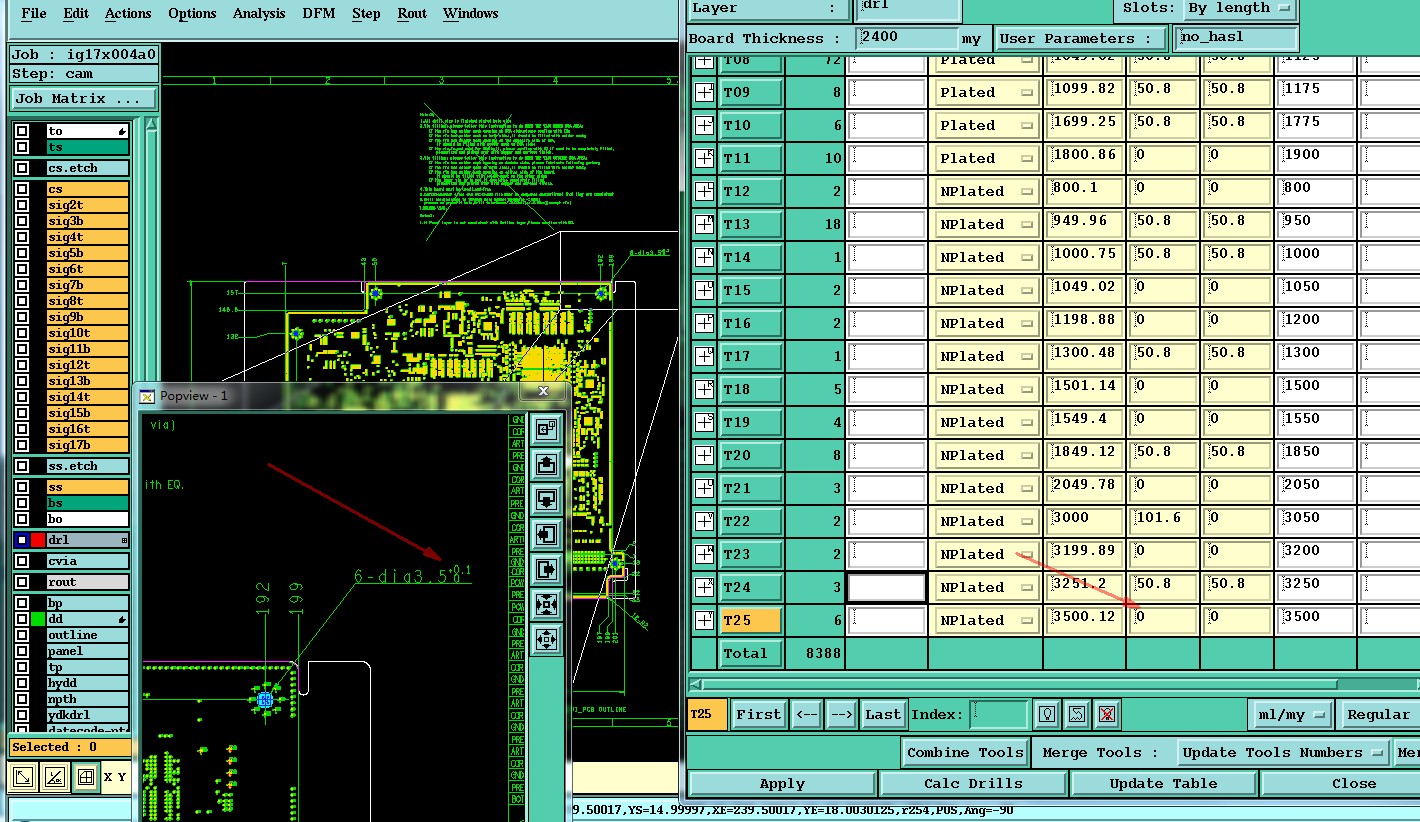Click the Combine Tools button
The width and height of the screenshot is (1420, 822).
coord(964,752)
